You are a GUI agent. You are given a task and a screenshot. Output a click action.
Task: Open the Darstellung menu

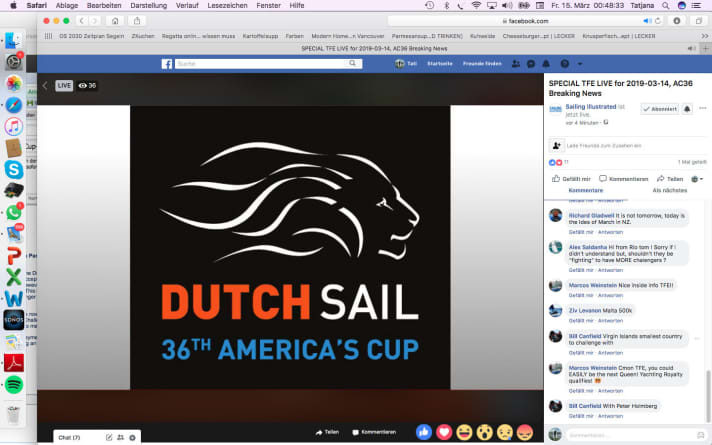click(148, 5)
